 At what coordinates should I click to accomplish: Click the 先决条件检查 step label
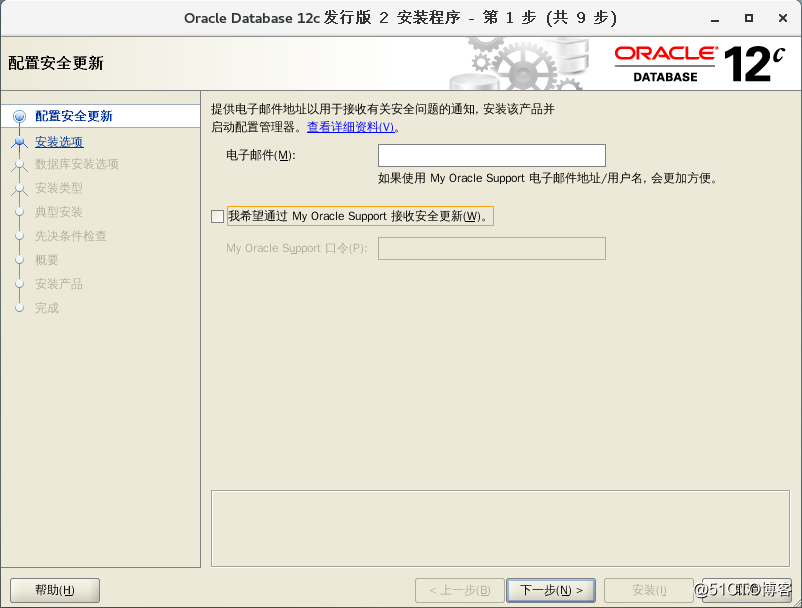(x=71, y=236)
